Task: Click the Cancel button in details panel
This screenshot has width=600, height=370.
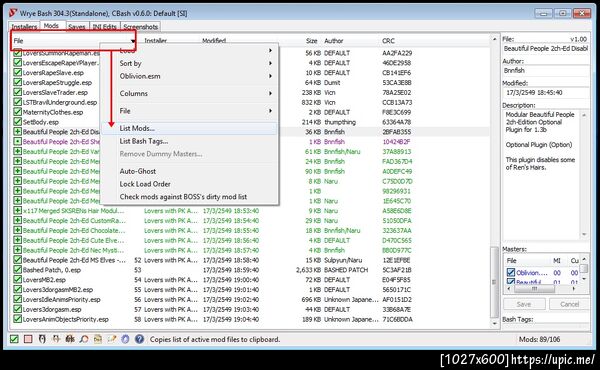Action: pyautogui.click(x=569, y=304)
